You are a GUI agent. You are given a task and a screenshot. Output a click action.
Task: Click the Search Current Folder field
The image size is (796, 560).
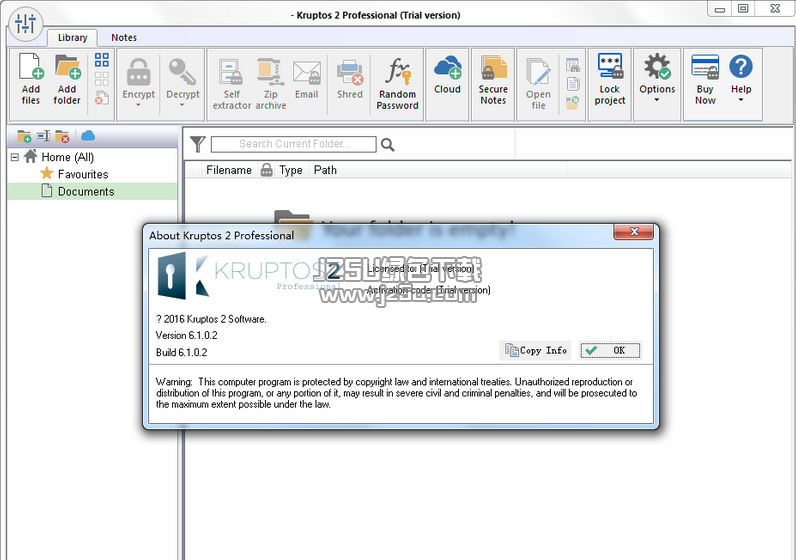click(294, 144)
